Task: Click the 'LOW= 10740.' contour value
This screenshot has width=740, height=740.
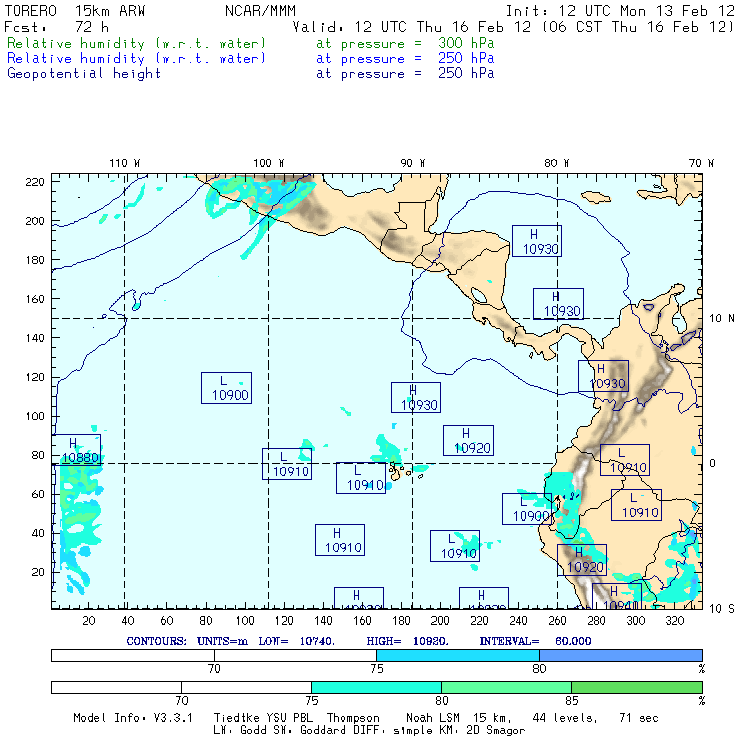Action: (x=296, y=641)
